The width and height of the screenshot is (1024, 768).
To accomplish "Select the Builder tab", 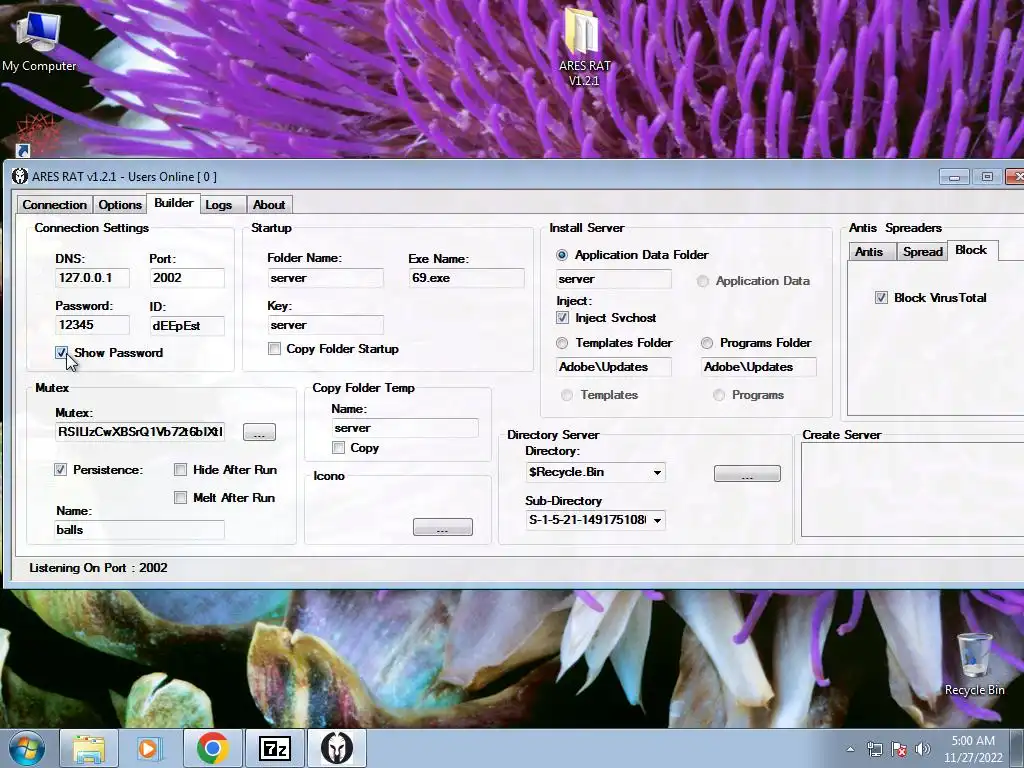I will [x=174, y=203].
